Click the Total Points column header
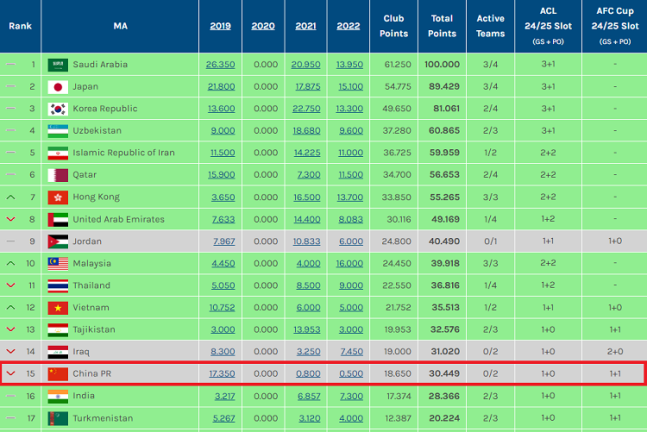The width and height of the screenshot is (647, 432). click(x=442, y=26)
